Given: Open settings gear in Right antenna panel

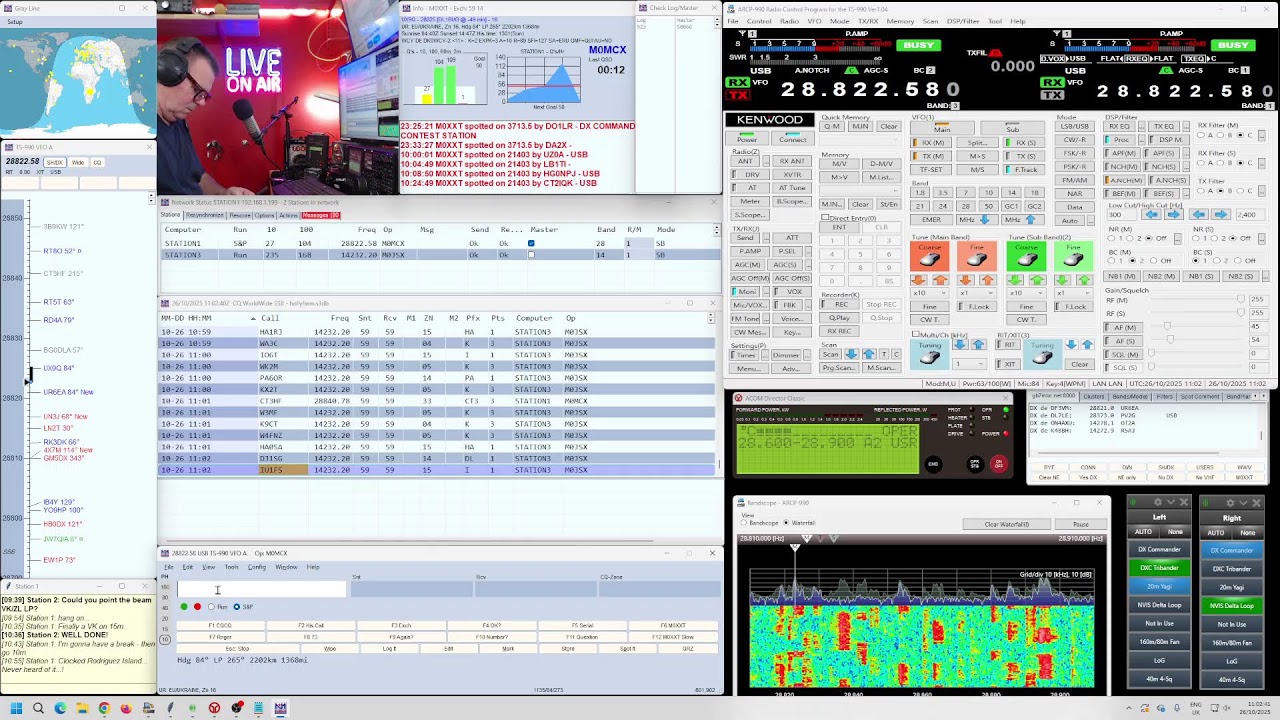Looking at the screenshot, I should 1230,503.
